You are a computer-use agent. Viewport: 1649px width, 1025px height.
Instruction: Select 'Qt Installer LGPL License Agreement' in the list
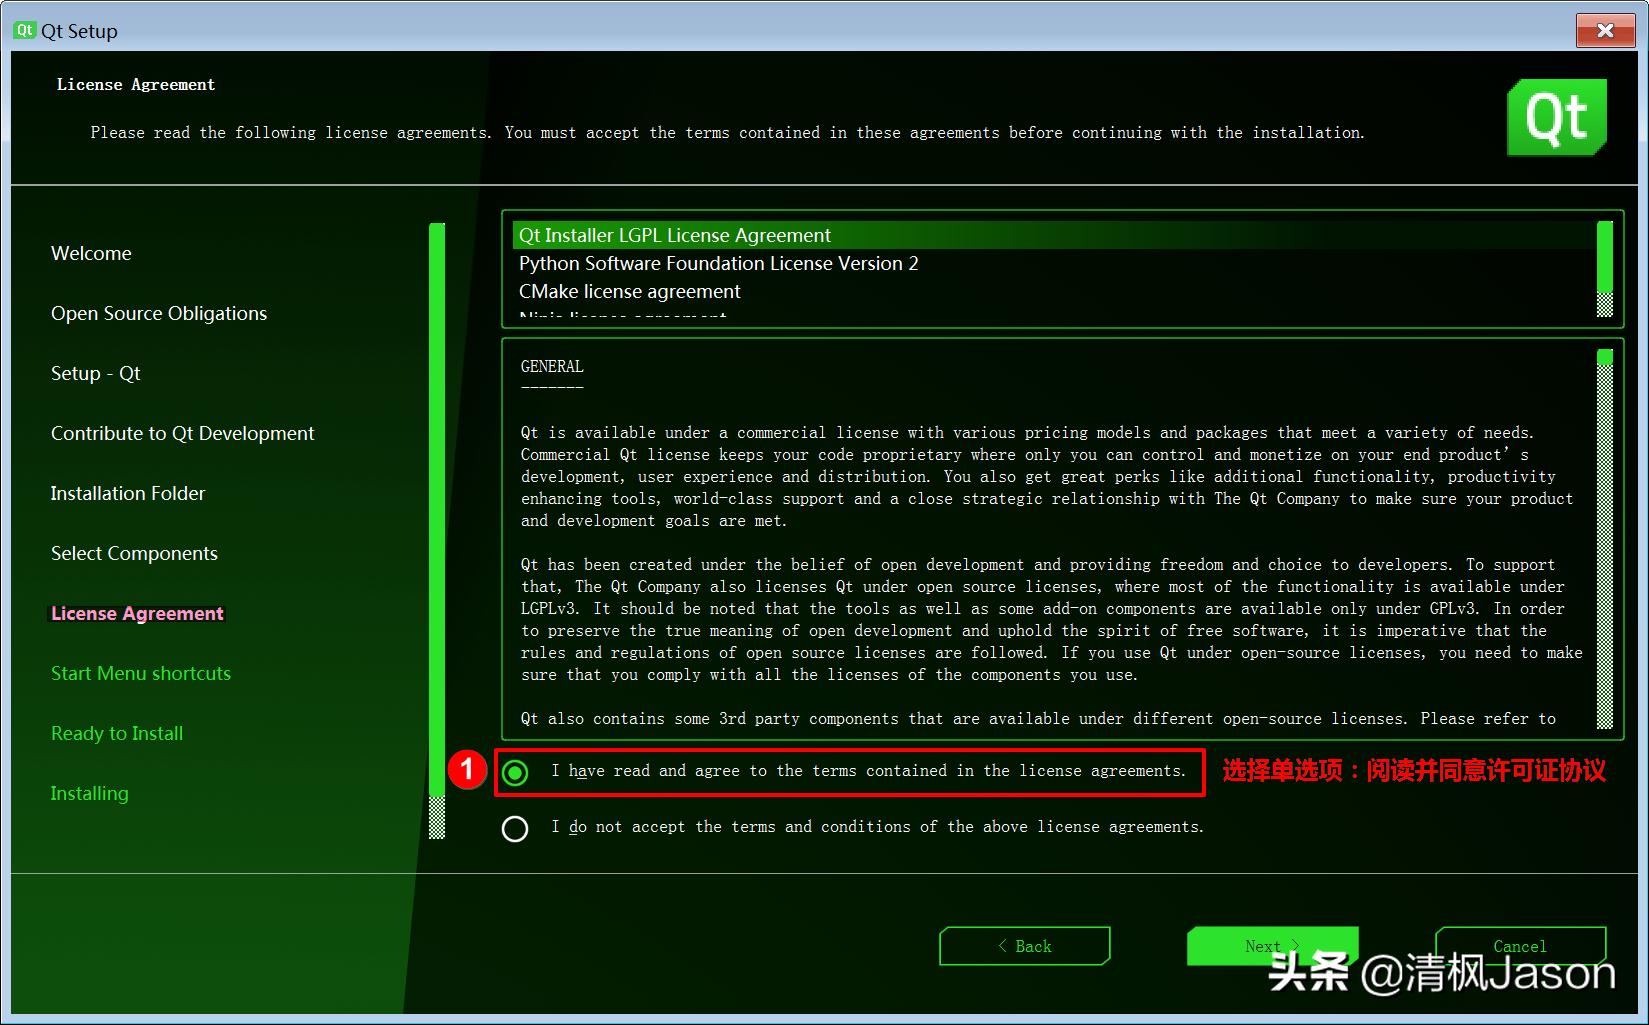coord(674,235)
